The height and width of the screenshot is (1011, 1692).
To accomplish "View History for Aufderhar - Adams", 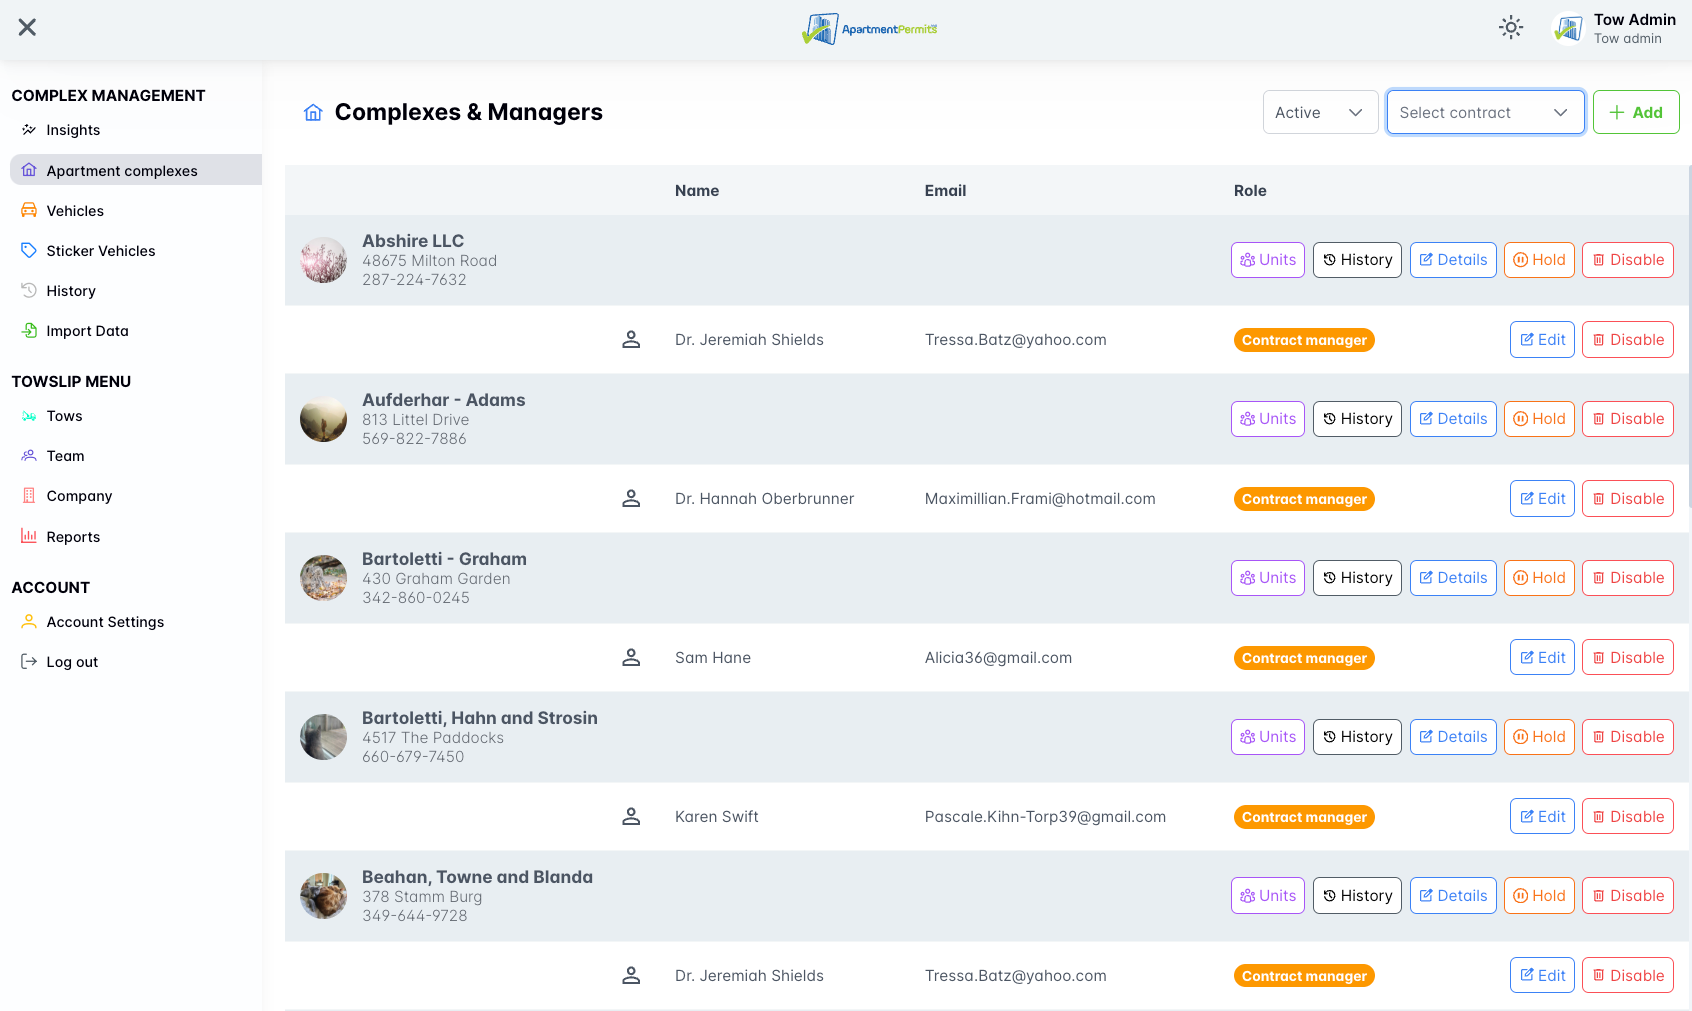I will coord(1356,419).
